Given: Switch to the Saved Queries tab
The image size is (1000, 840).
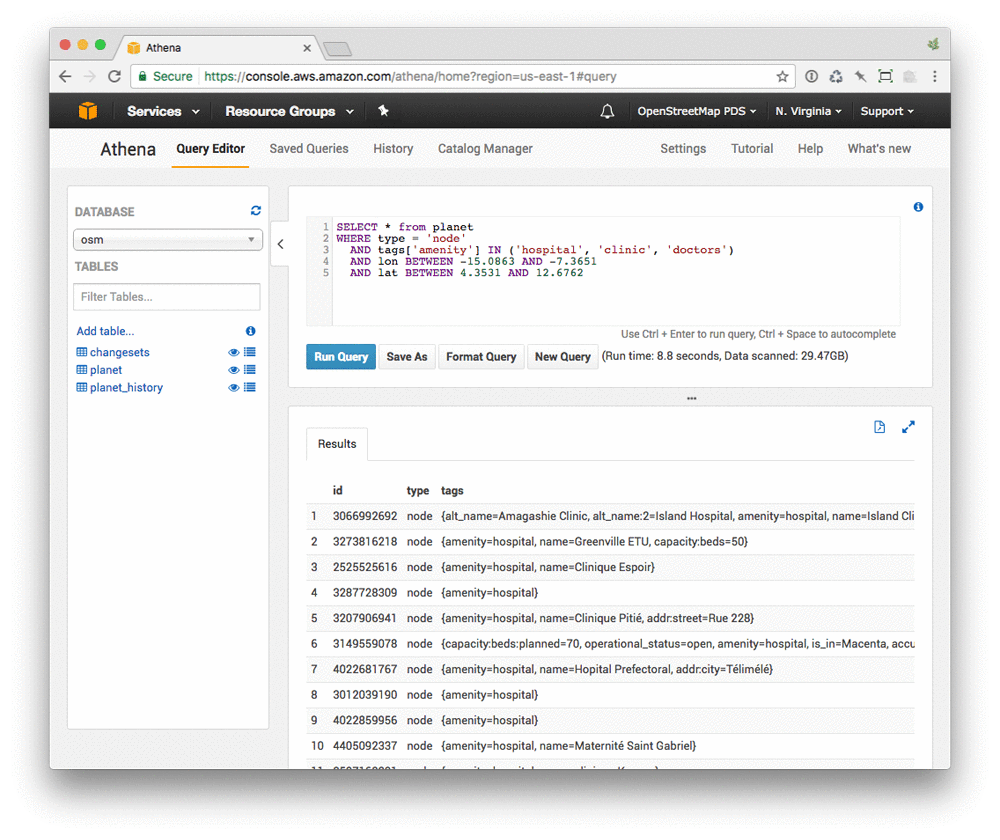Looking at the screenshot, I should [309, 149].
